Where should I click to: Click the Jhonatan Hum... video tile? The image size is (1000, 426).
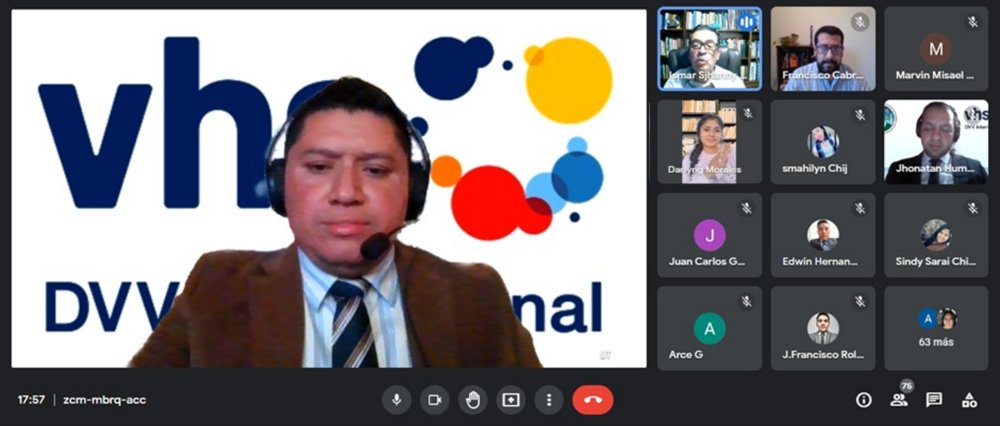tap(936, 141)
